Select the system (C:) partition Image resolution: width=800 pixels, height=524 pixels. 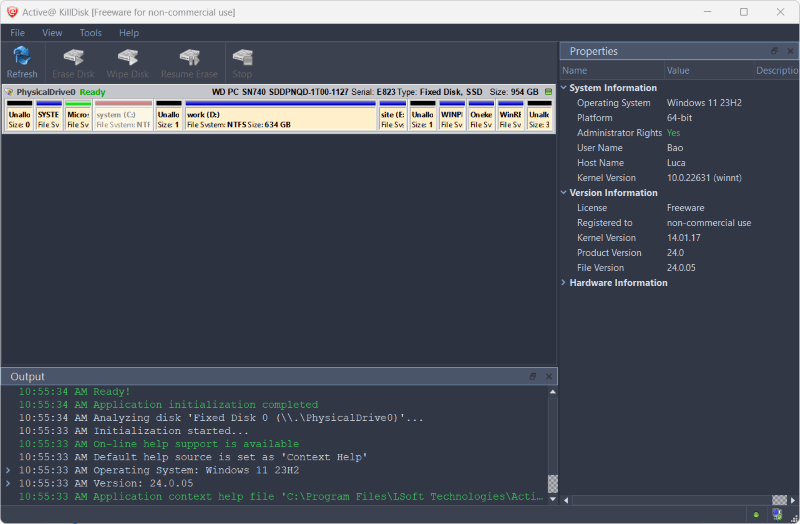[x=123, y=116]
